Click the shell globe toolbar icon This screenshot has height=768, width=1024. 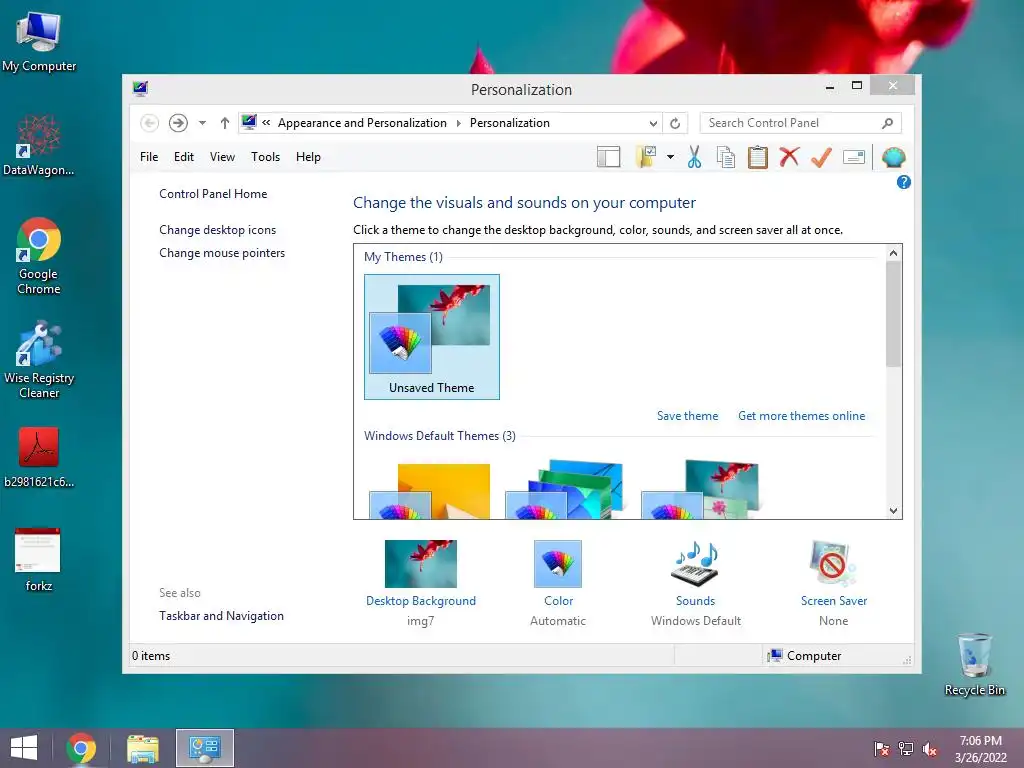[x=893, y=157]
